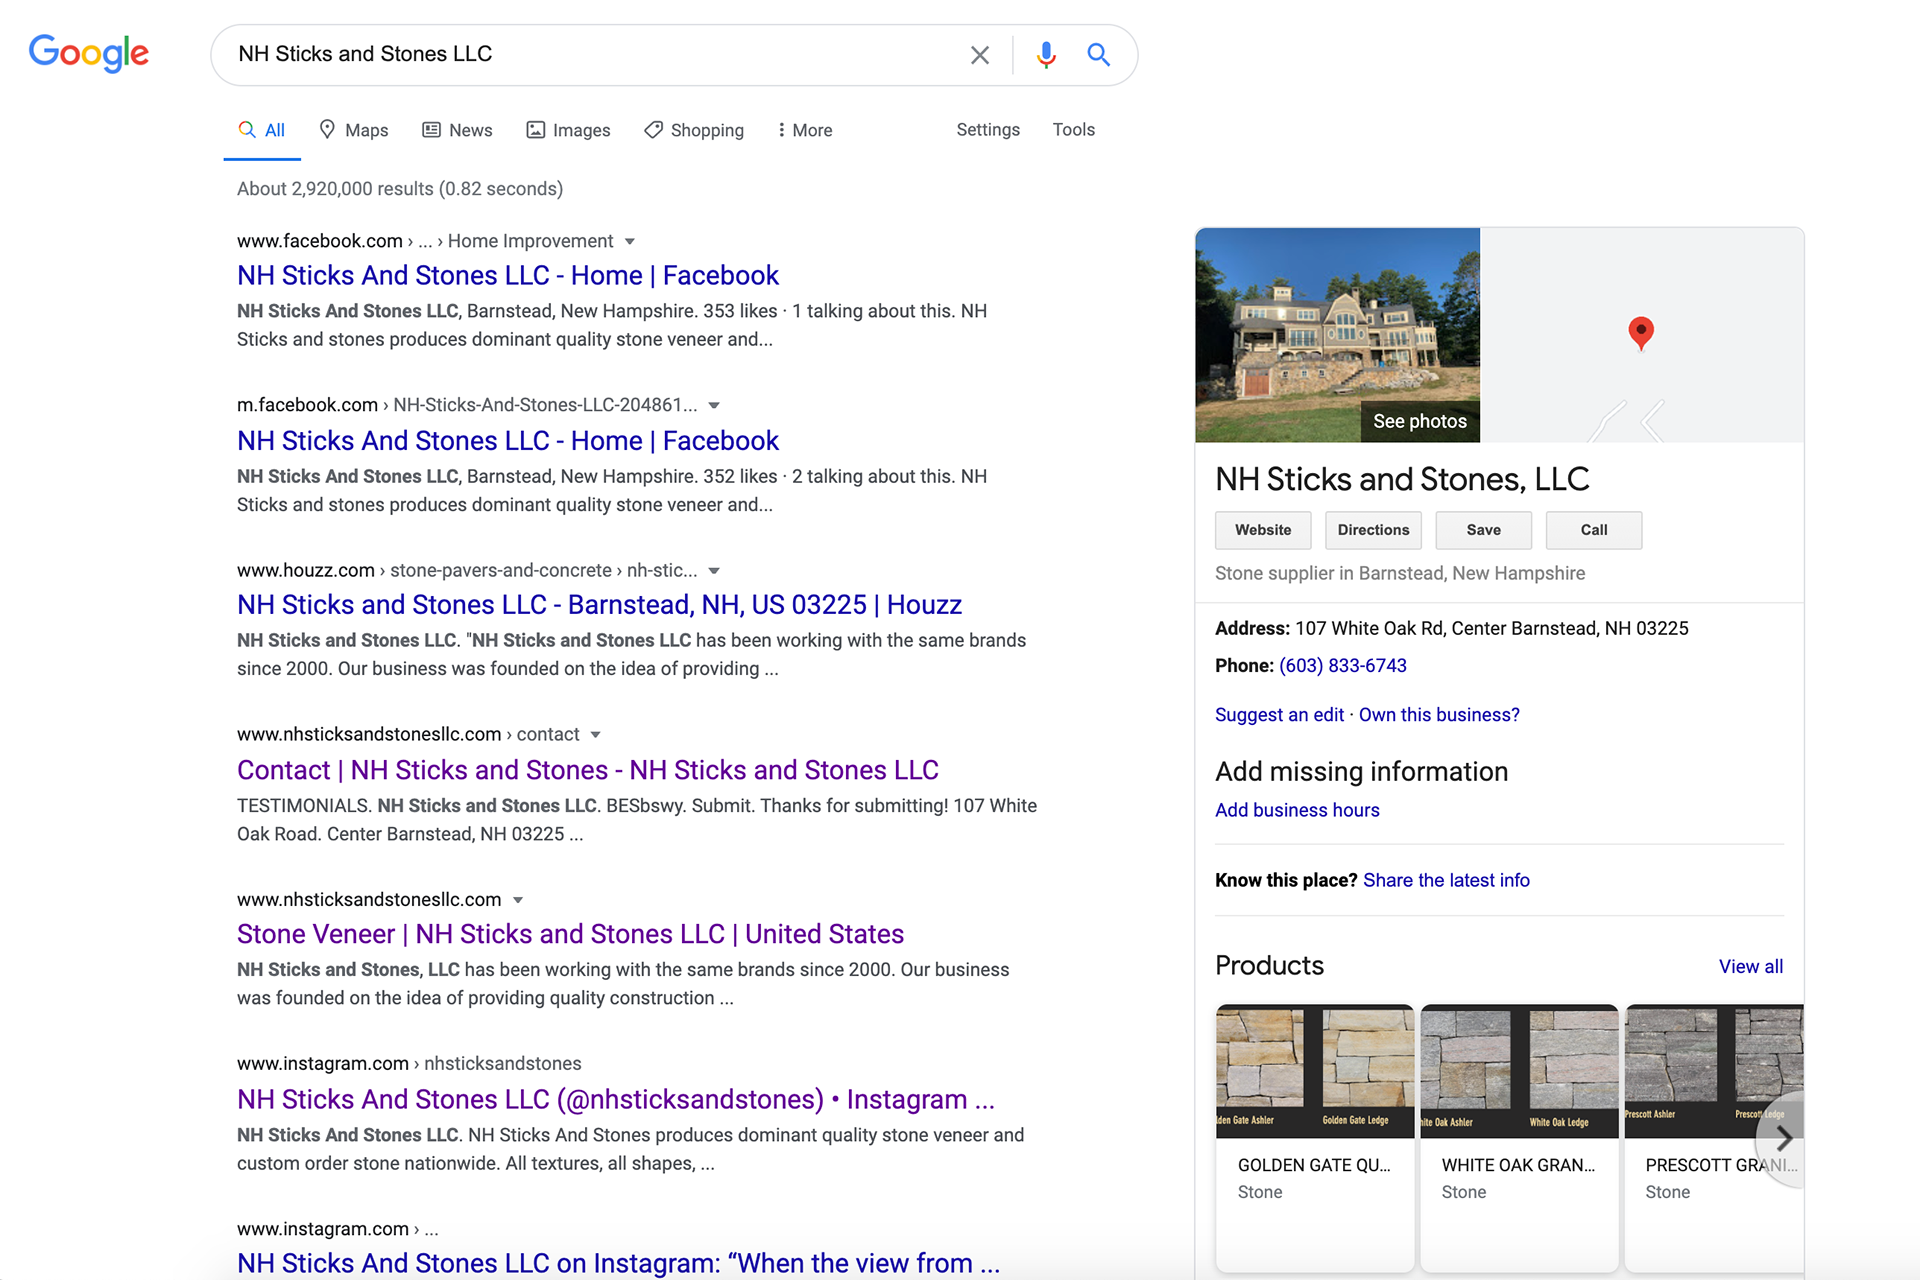1920x1280 pixels.
Task: Open the Houzz Barnstead, NH result
Action: [599, 605]
